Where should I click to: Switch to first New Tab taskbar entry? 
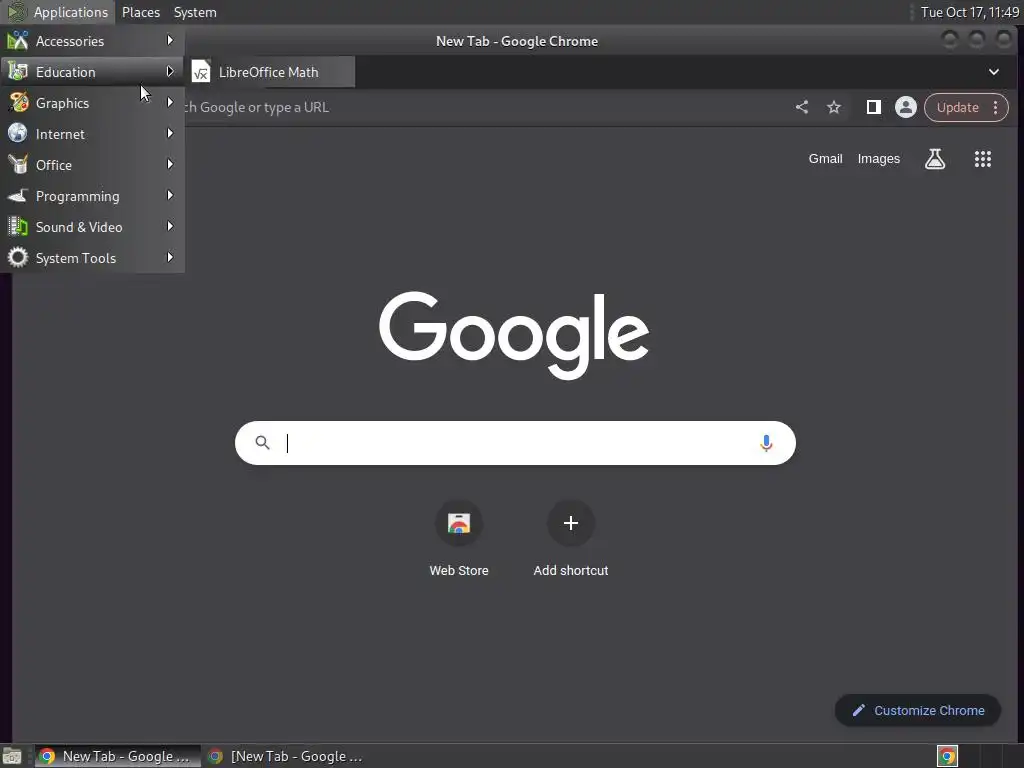pos(118,756)
